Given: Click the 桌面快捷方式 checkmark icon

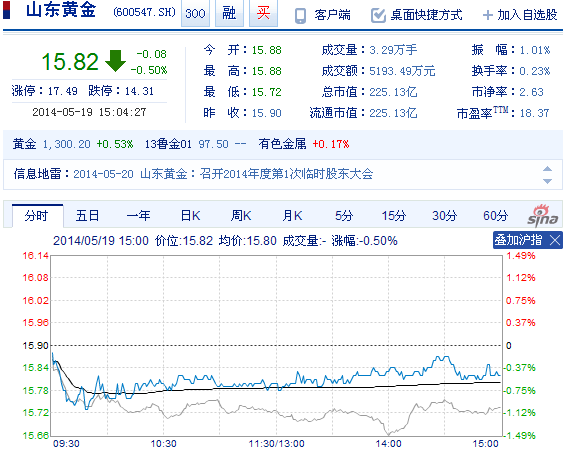Looking at the screenshot, I should 378,15.
